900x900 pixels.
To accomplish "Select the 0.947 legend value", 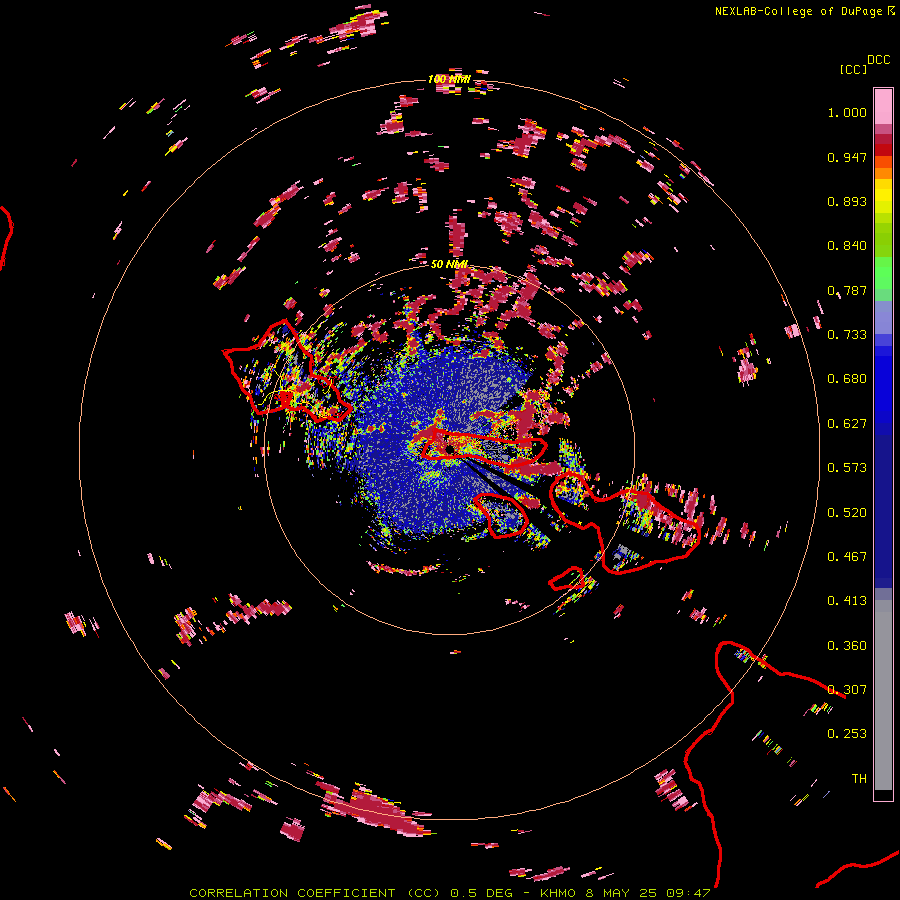I will 847,157.
